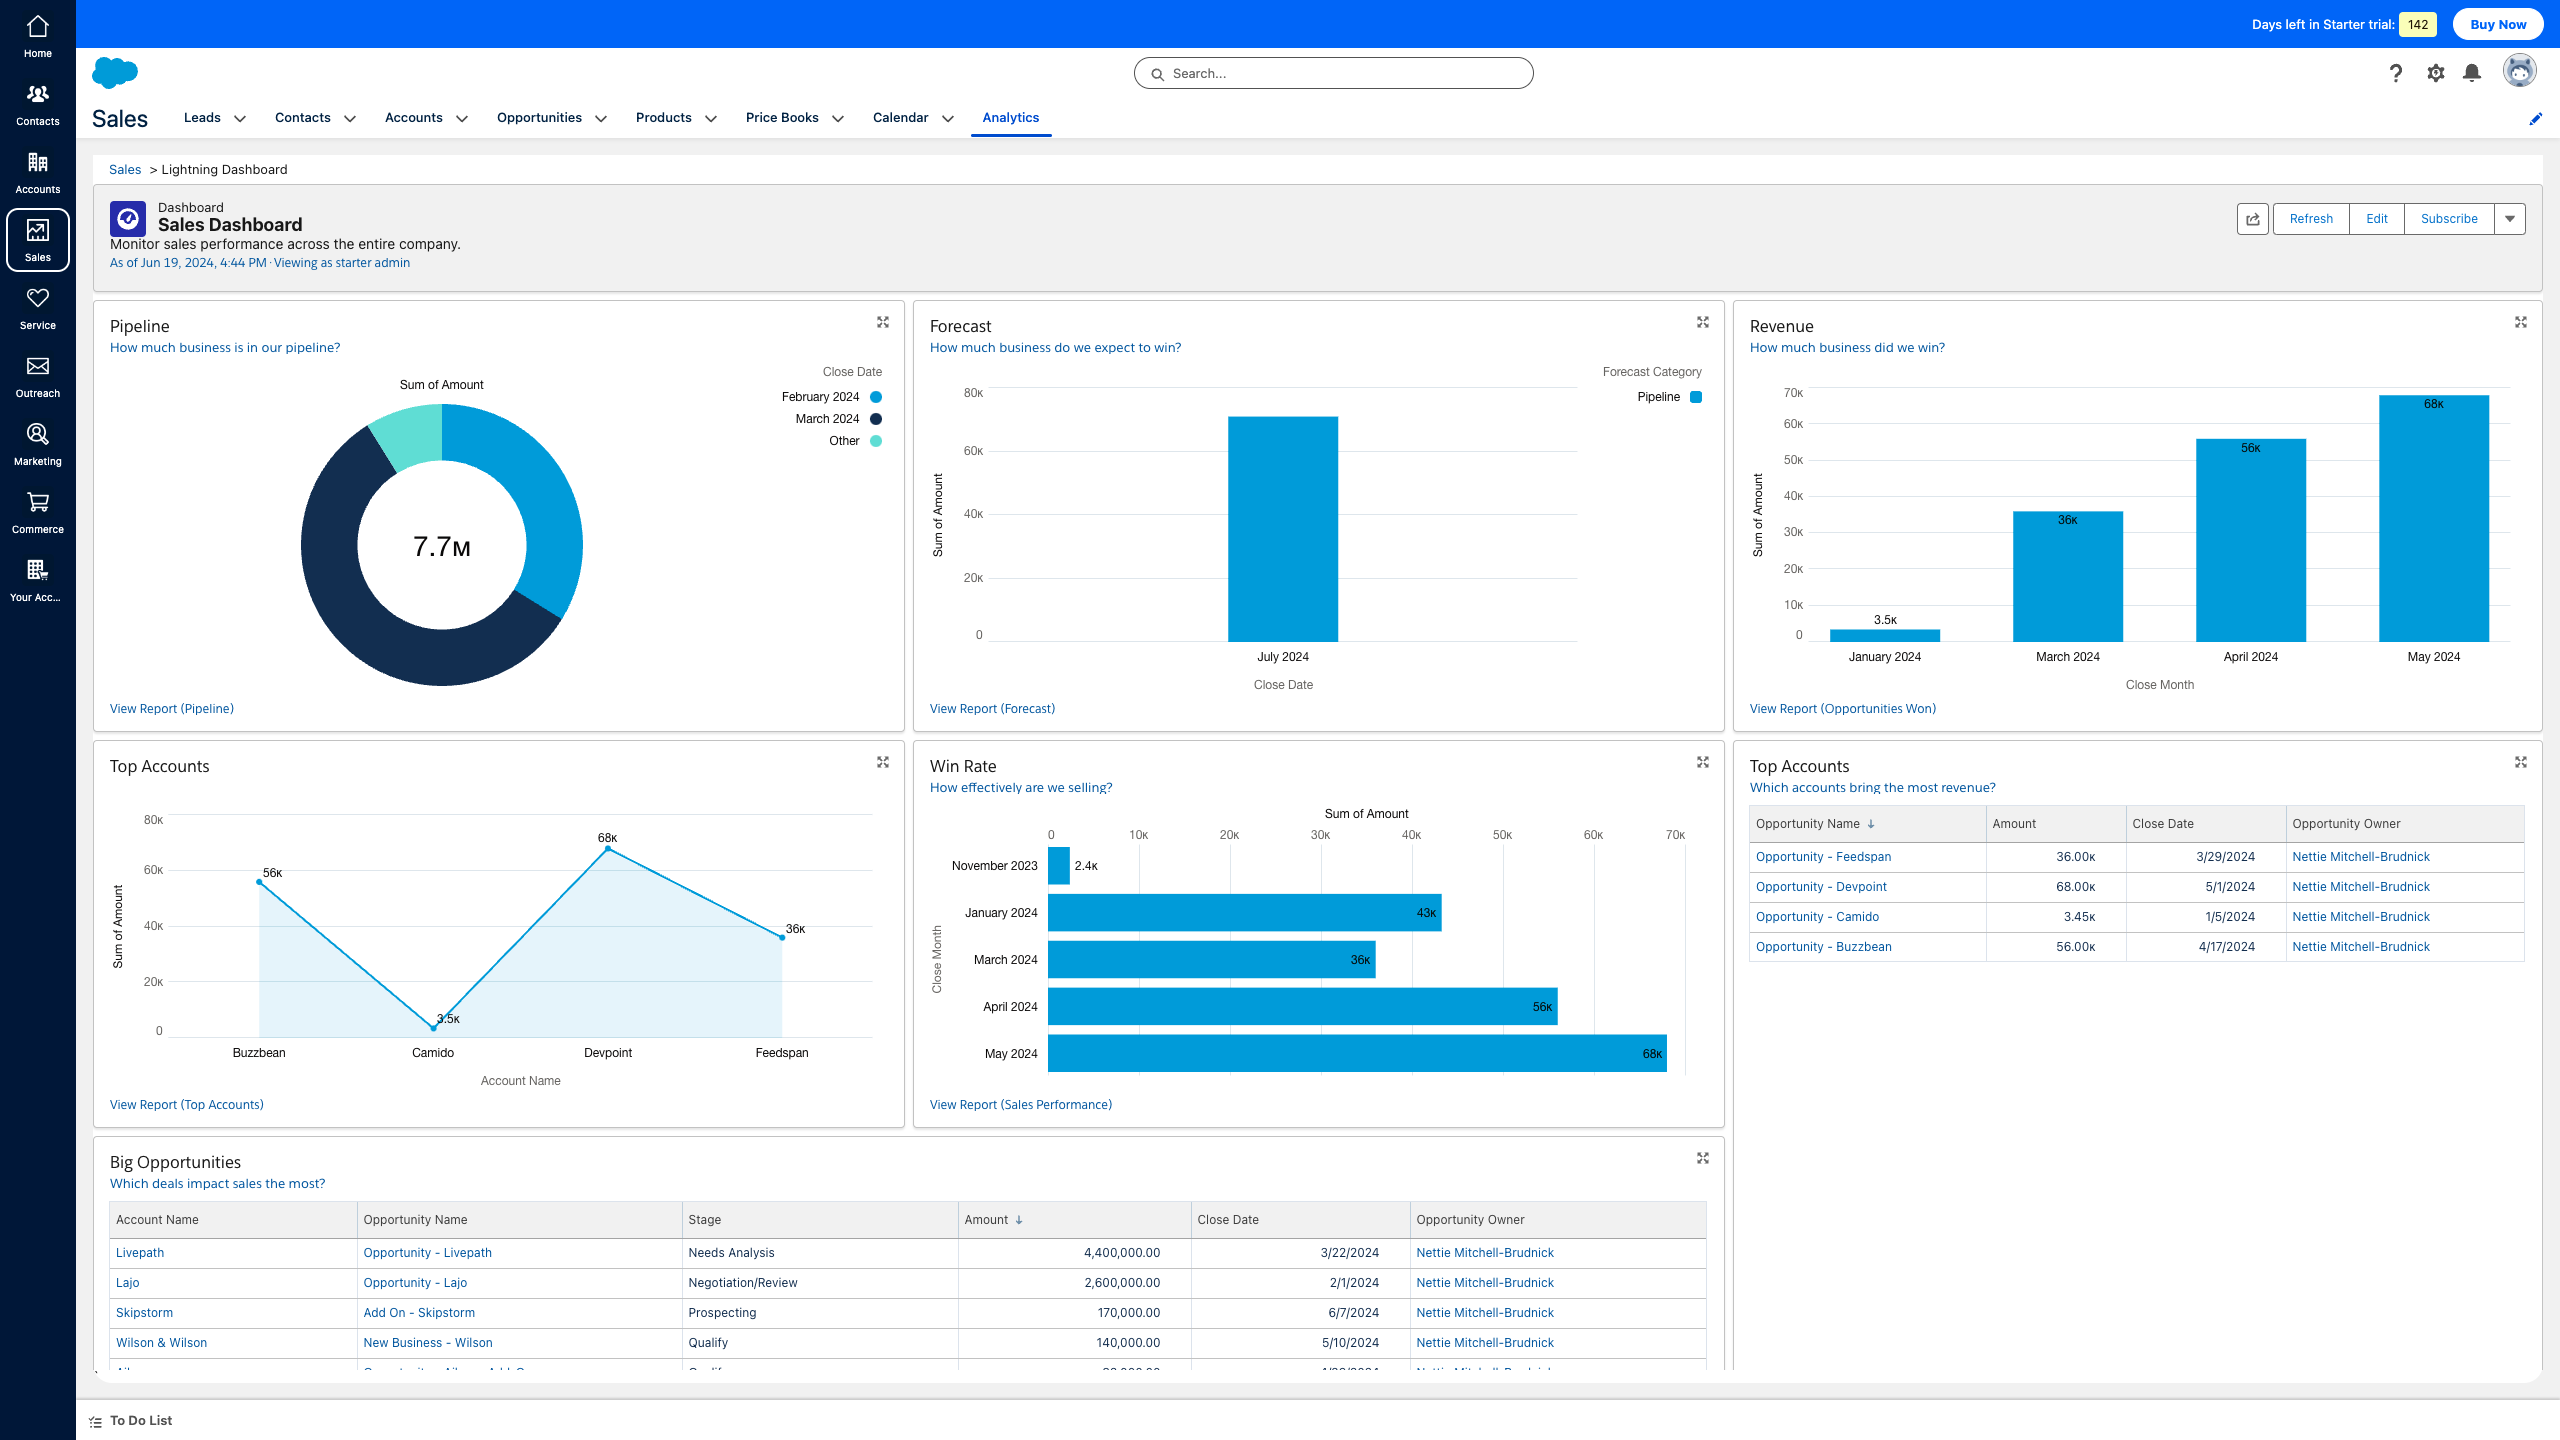This screenshot has height=1440, width=2560.
Task: Expand the Pipeline chart to fullscreen
Action: (882, 322)
